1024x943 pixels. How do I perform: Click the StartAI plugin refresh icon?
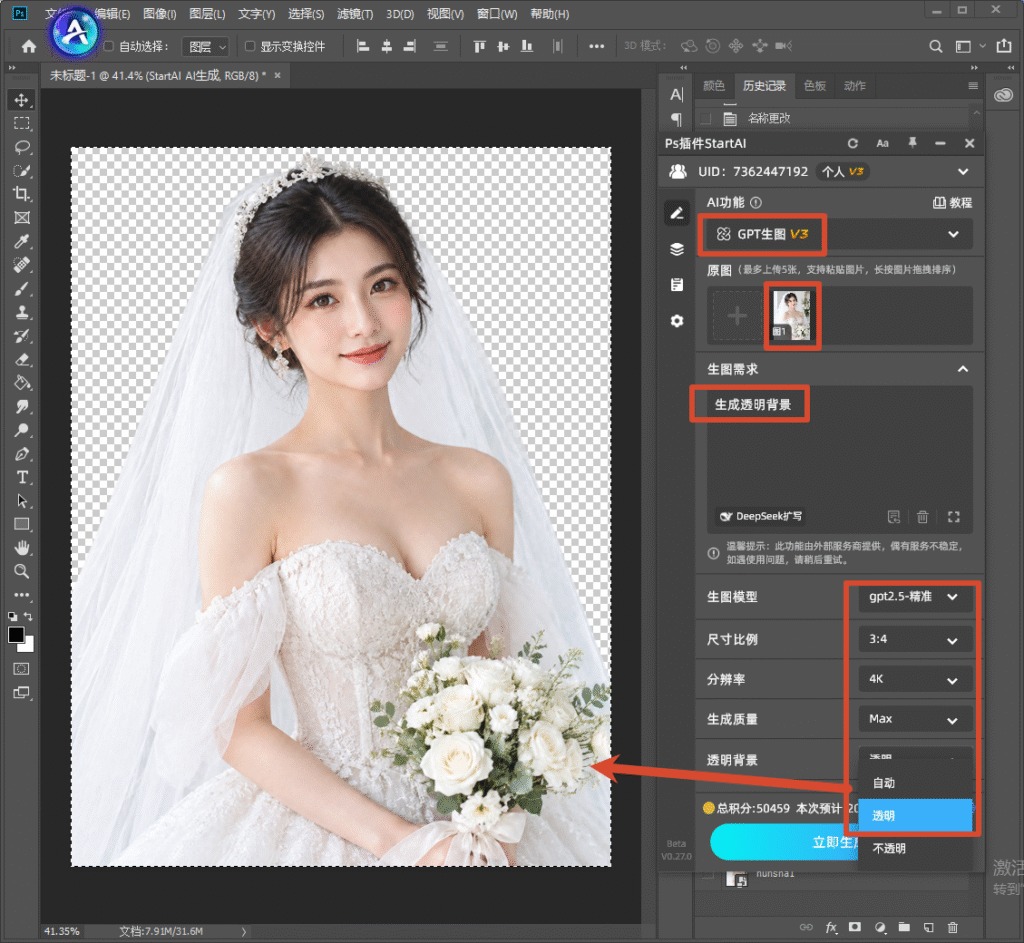click(852, 144)
